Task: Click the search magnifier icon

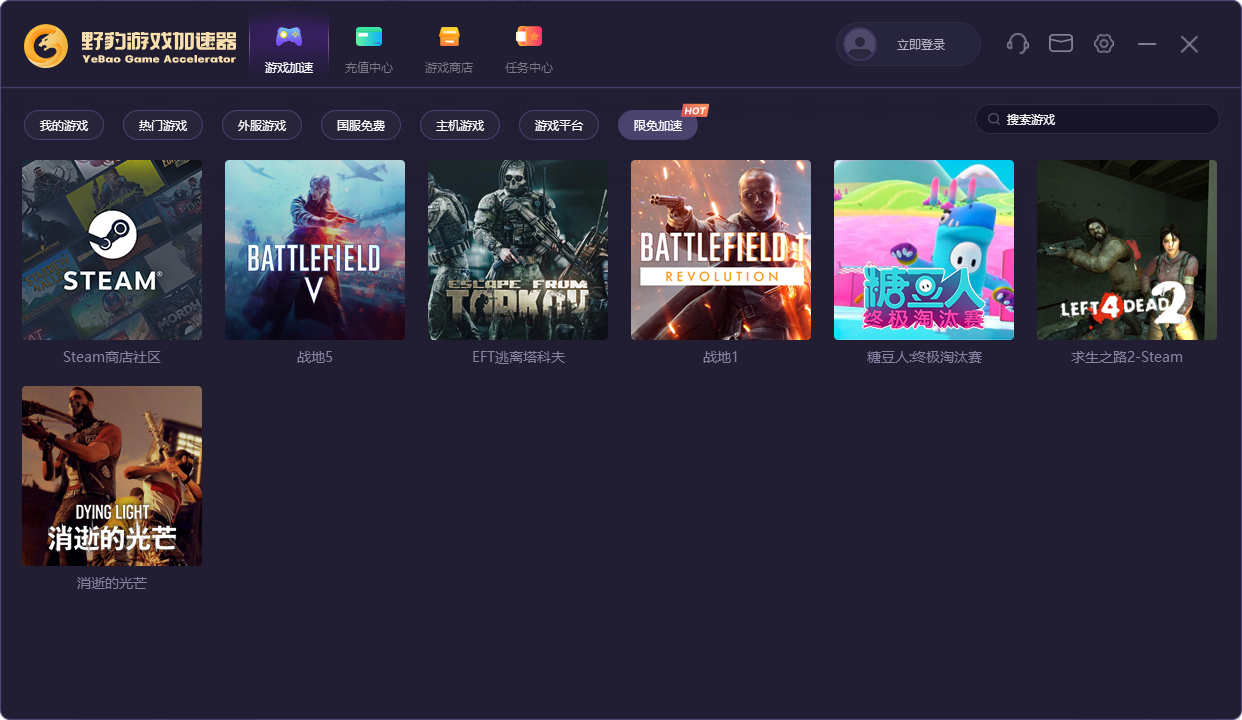Action: pos(994,119)
